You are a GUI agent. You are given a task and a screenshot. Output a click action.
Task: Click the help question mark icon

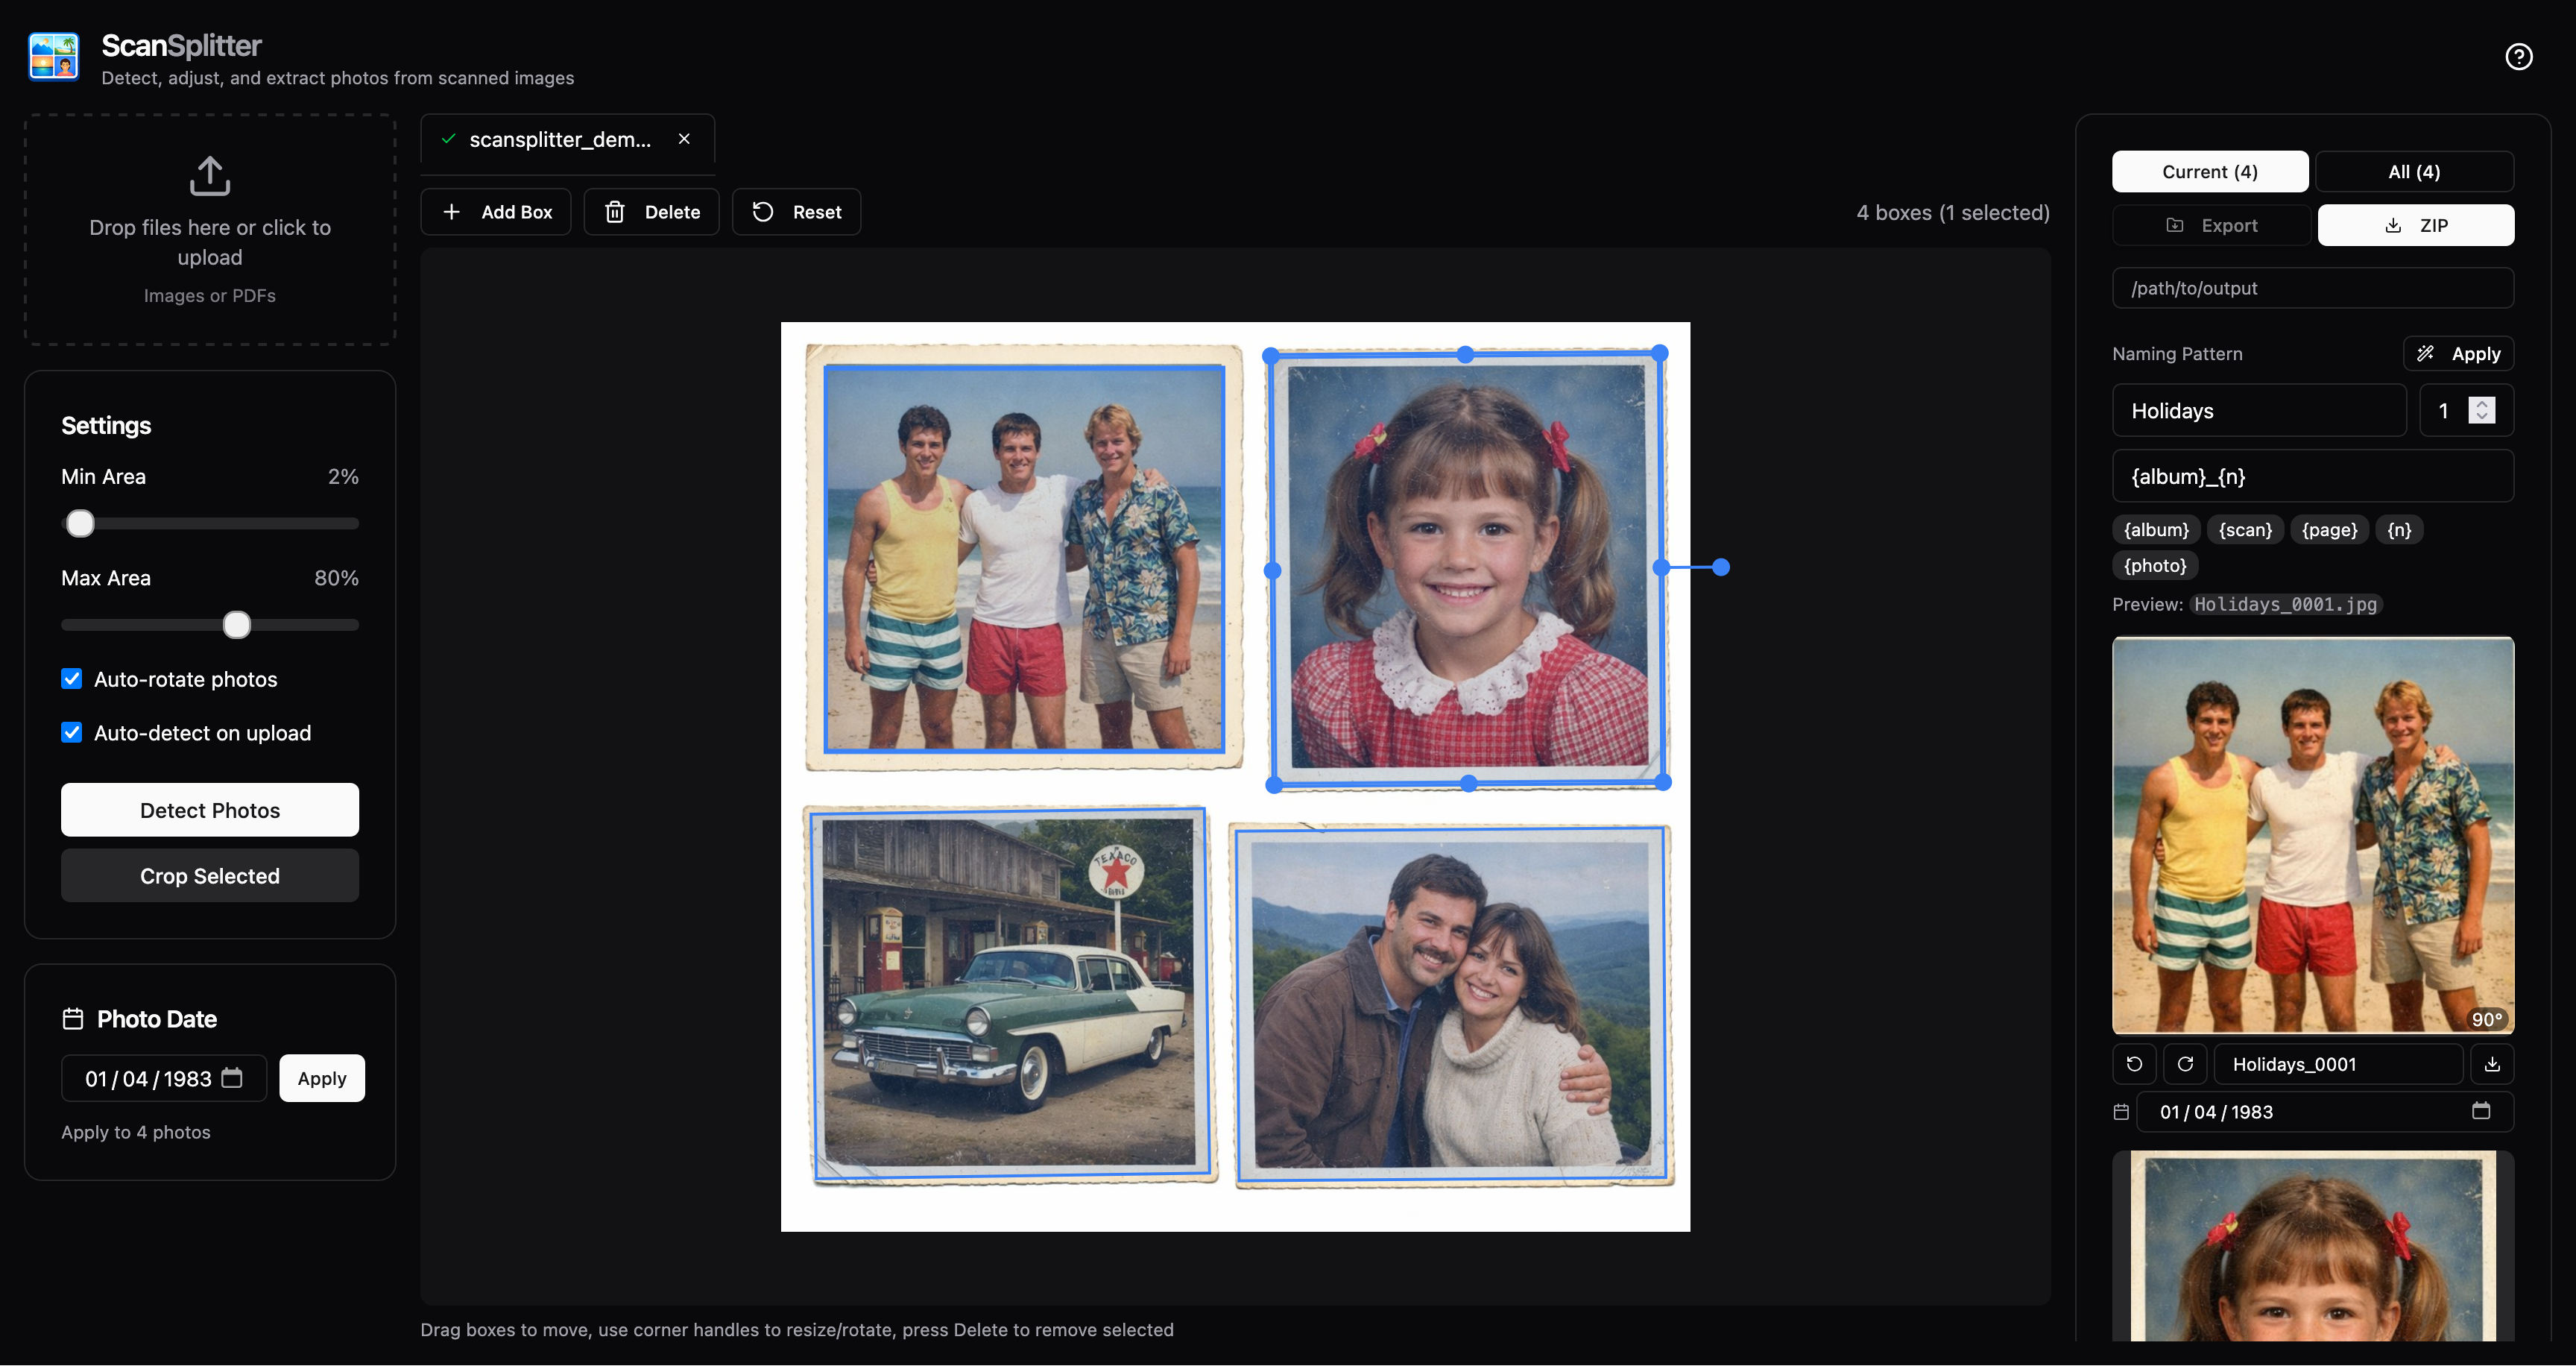pyautogui.click(x=2518, y=57)
